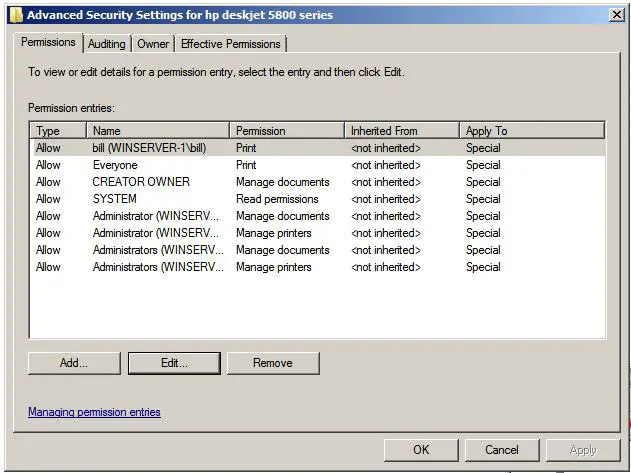Image resolution: width=631 pixels, height=473 pixels.
Task: Click the Edit... button
Action: coord(174,363)
